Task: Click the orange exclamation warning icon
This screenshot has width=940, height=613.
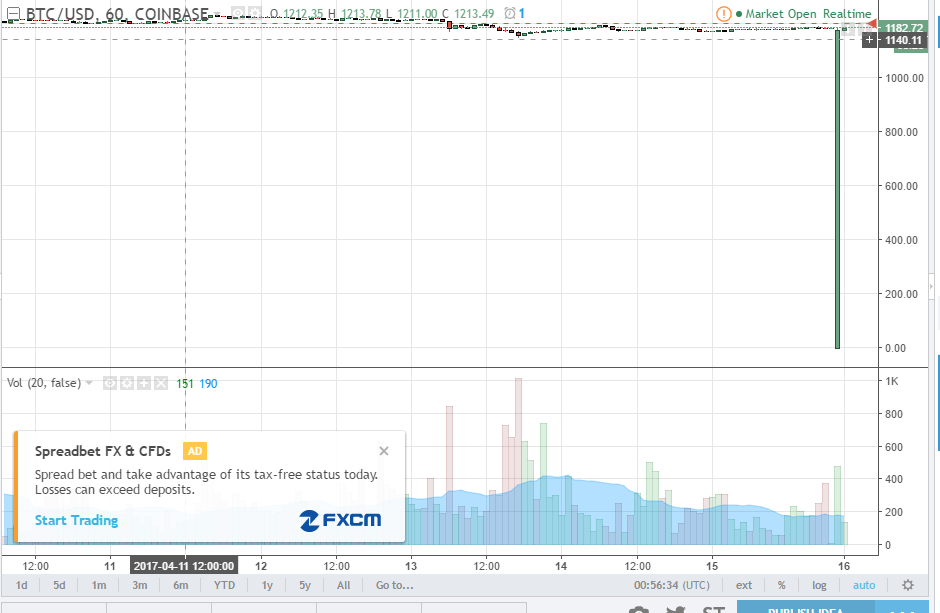Action: coord(724,13)
